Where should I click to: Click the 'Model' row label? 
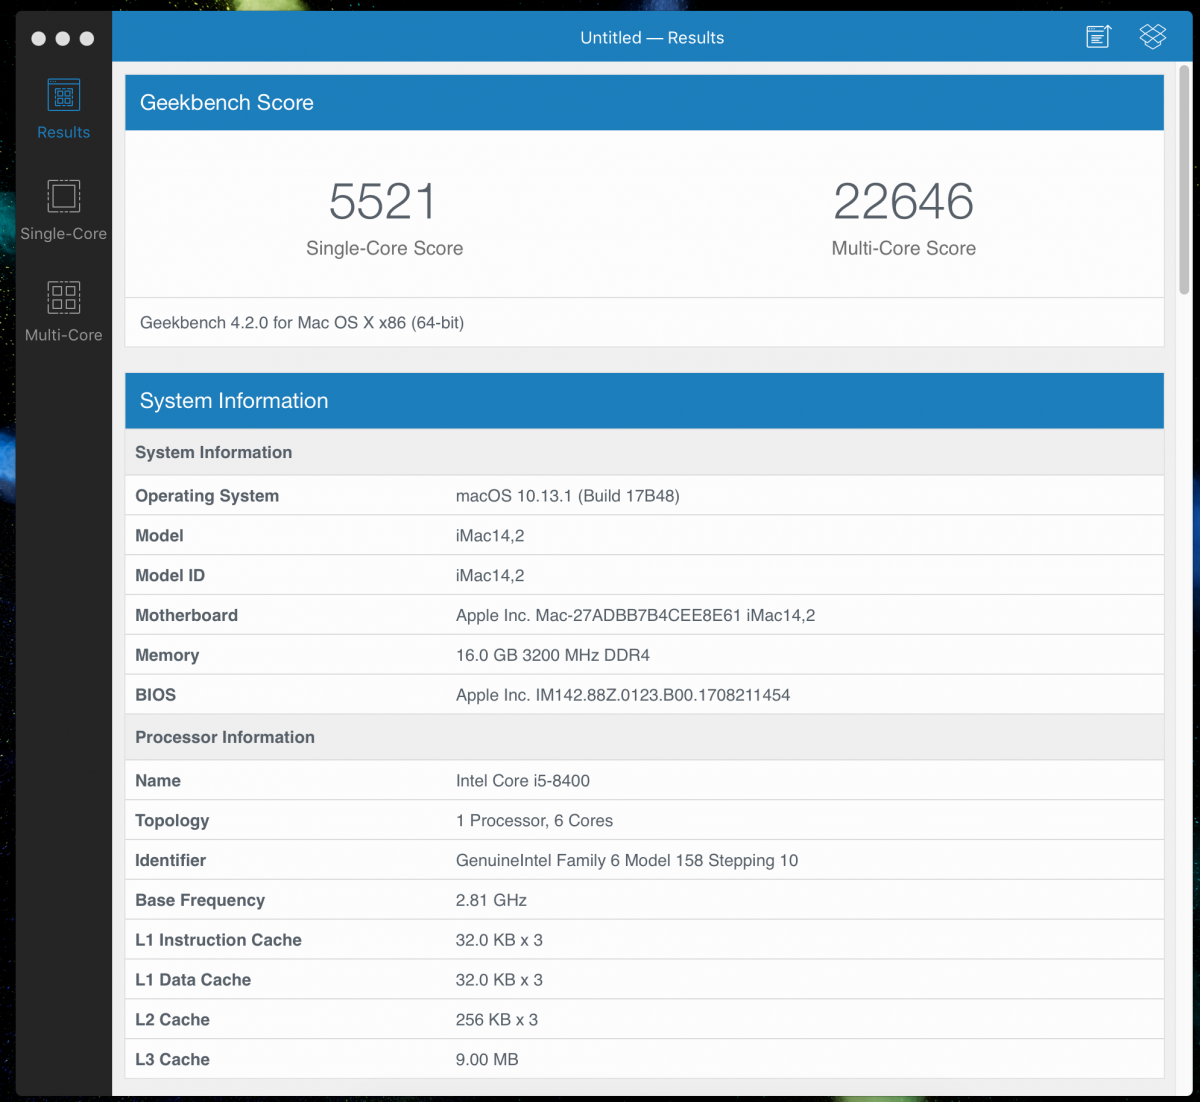click(159, 536)
